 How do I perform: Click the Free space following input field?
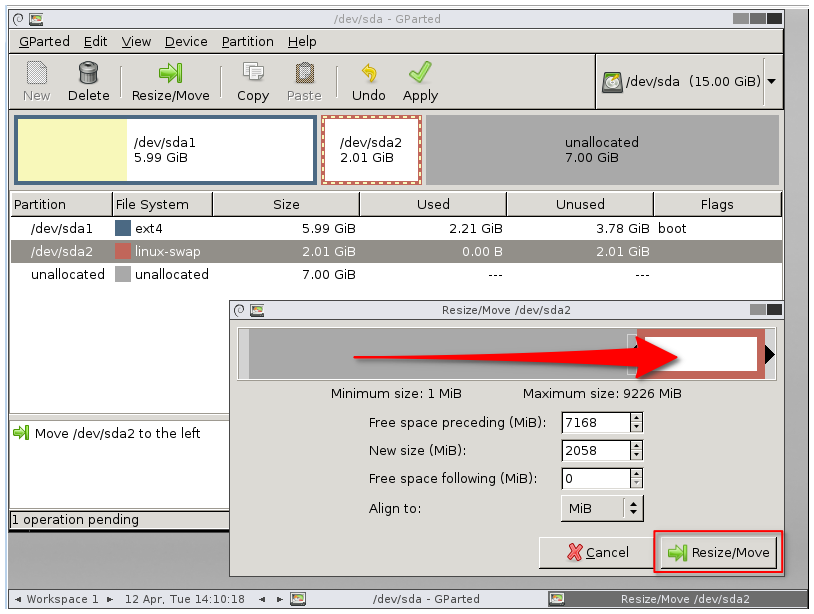point(595,479)
